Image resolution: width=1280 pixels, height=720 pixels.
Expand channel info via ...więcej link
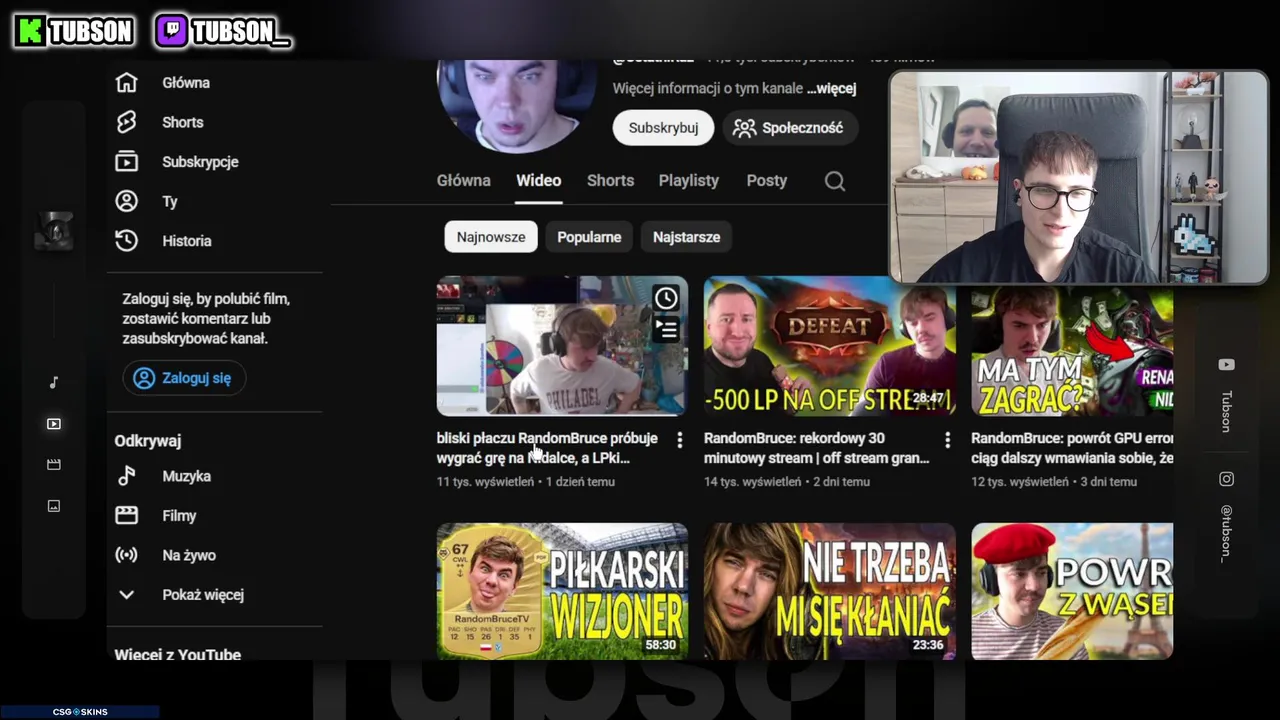[x=831, y=88]
